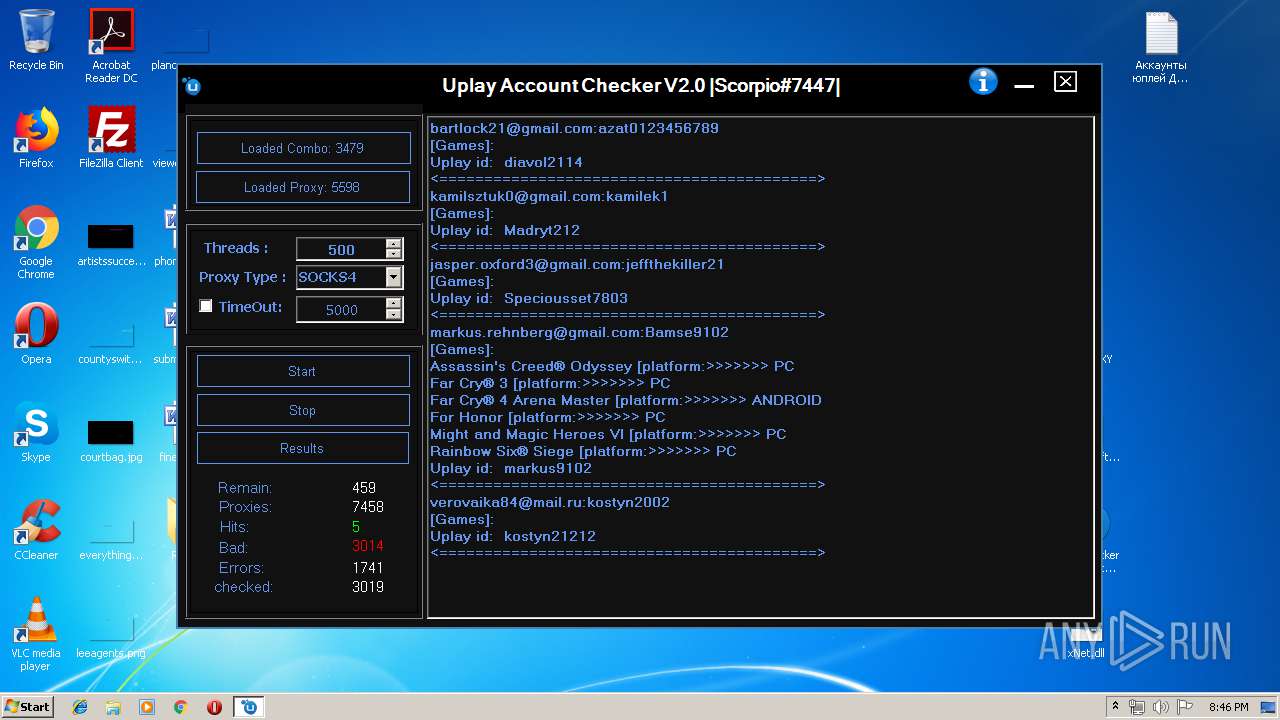Open Google Chrome desktop shortcut

click(x=36, y=242)
